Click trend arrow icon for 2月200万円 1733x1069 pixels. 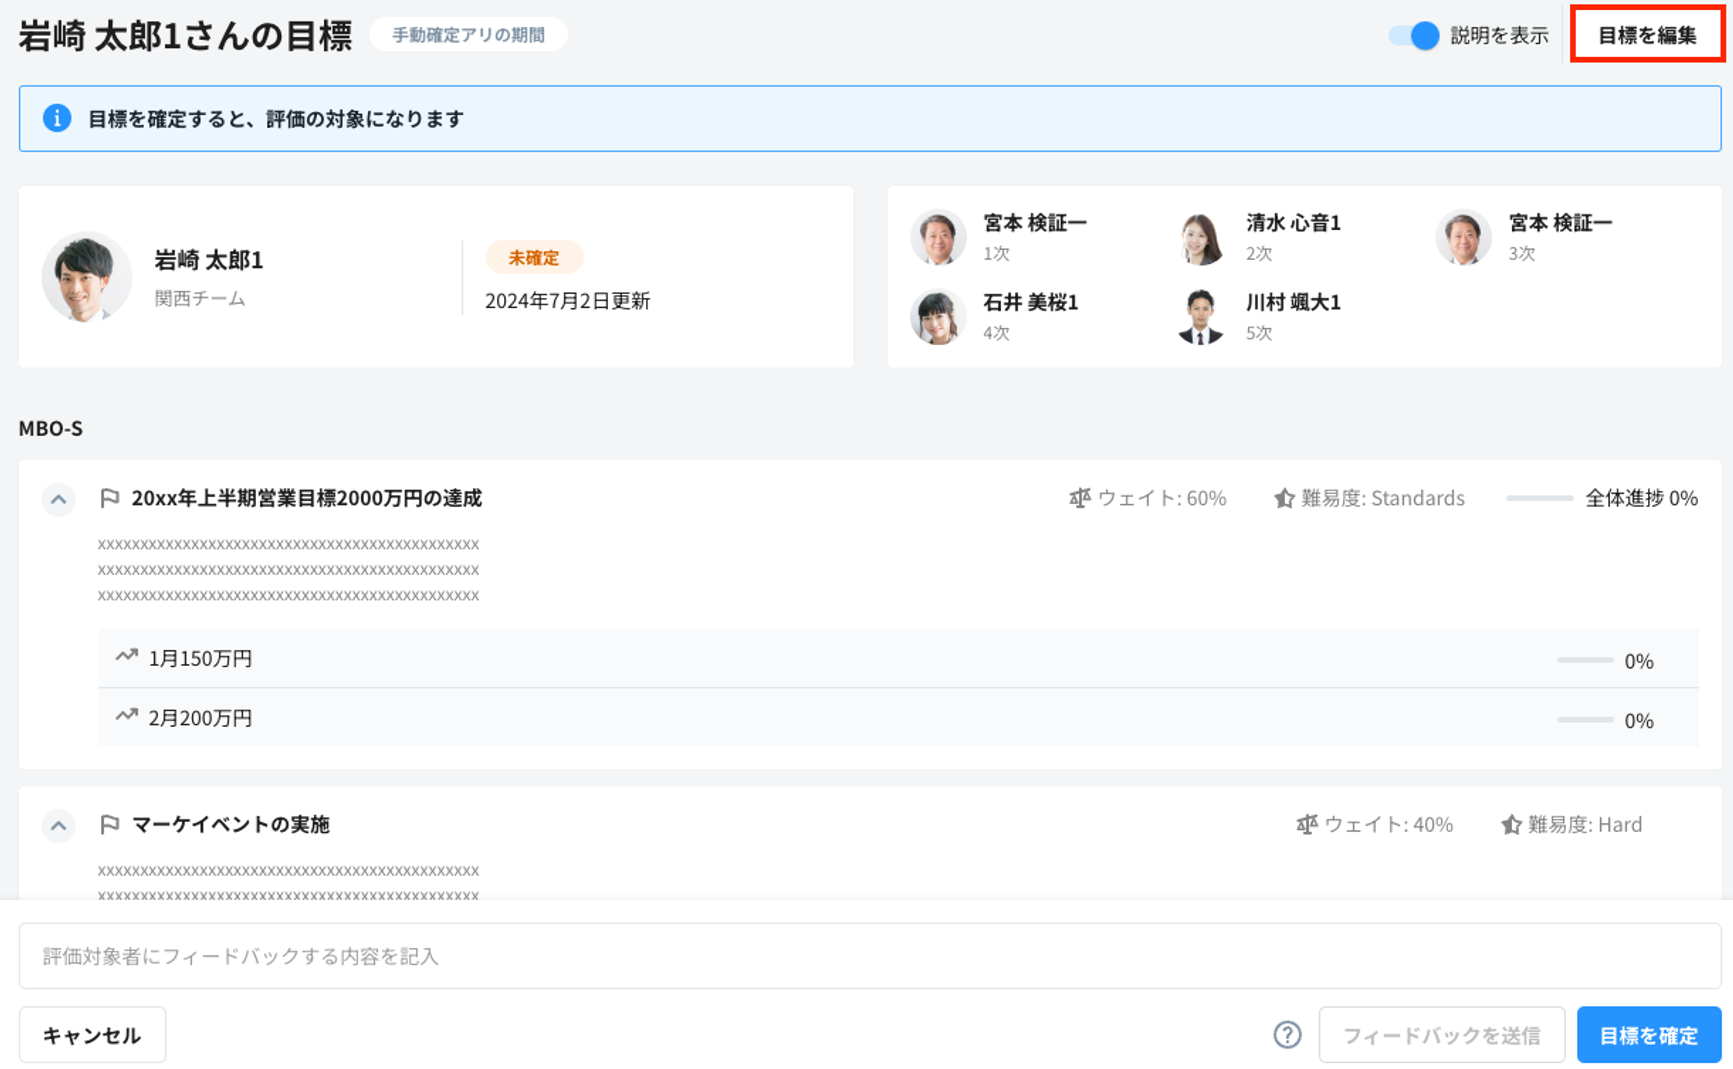(126, 716)
